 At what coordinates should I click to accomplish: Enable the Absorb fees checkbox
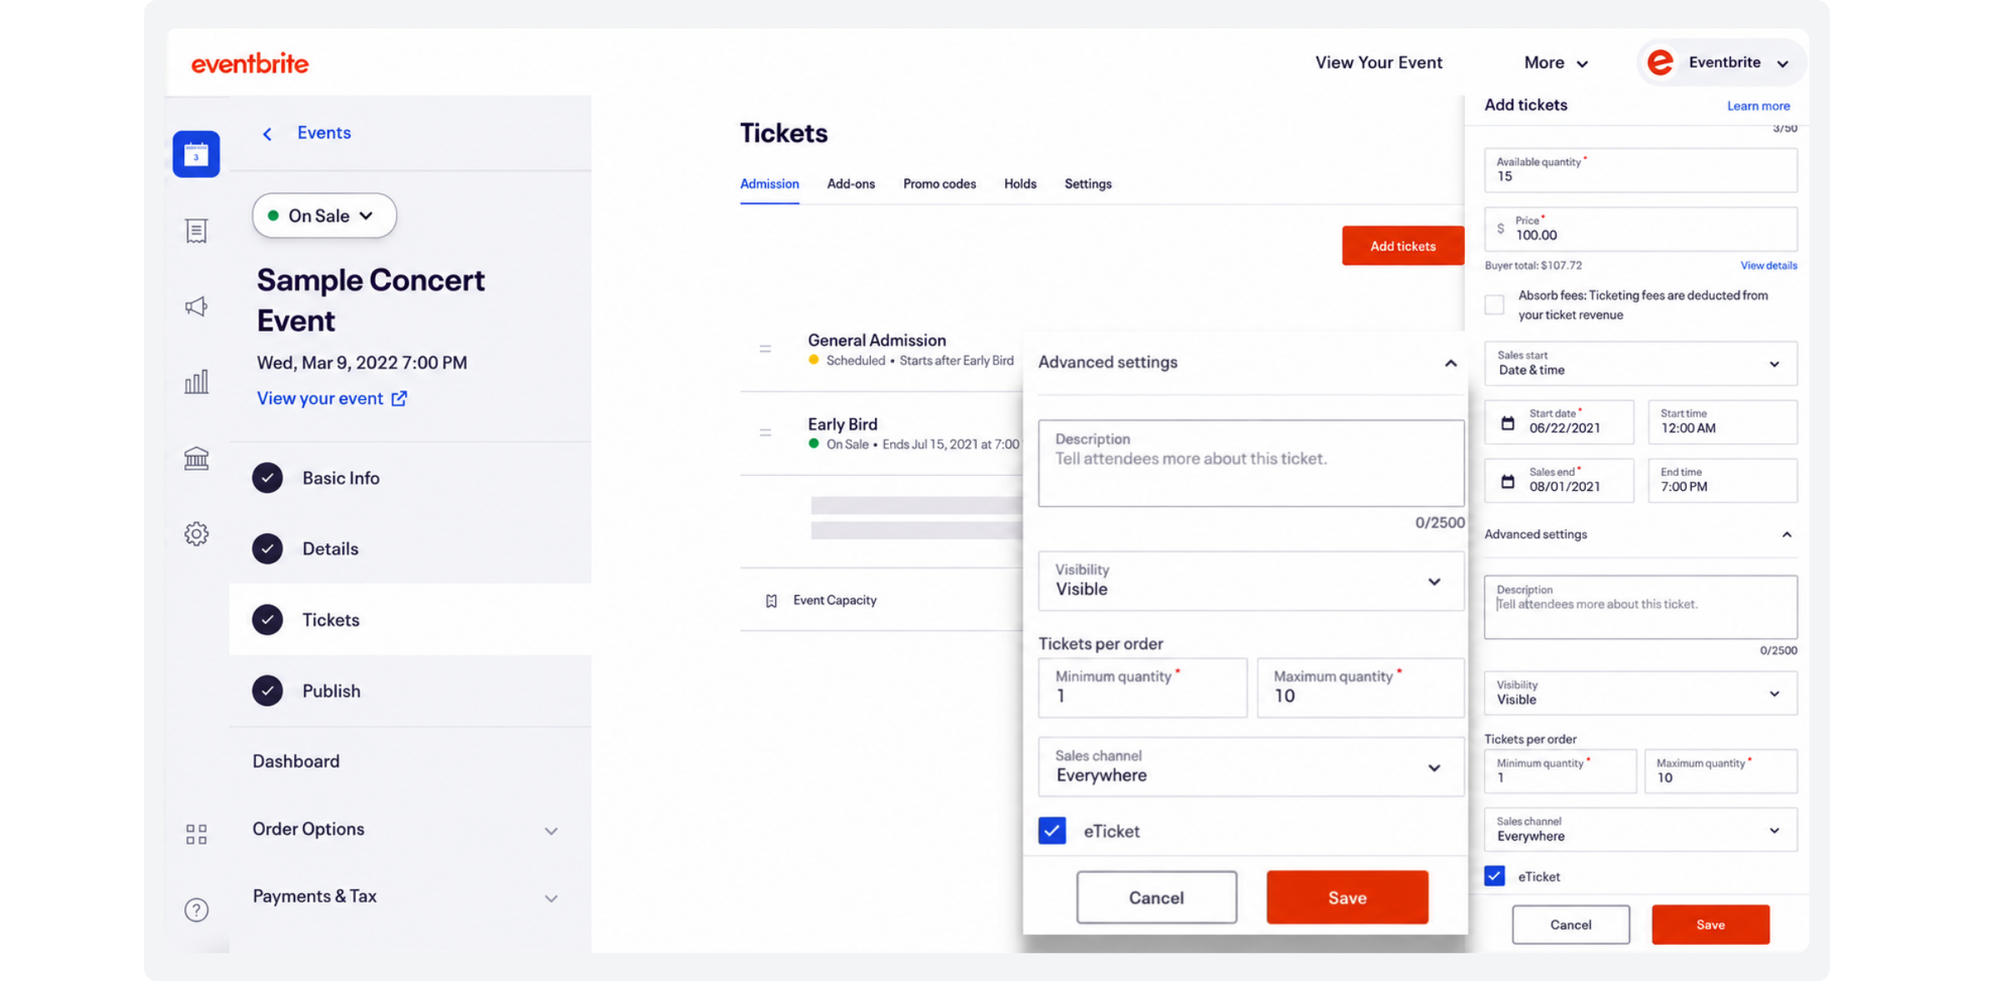coord(1494,305)
